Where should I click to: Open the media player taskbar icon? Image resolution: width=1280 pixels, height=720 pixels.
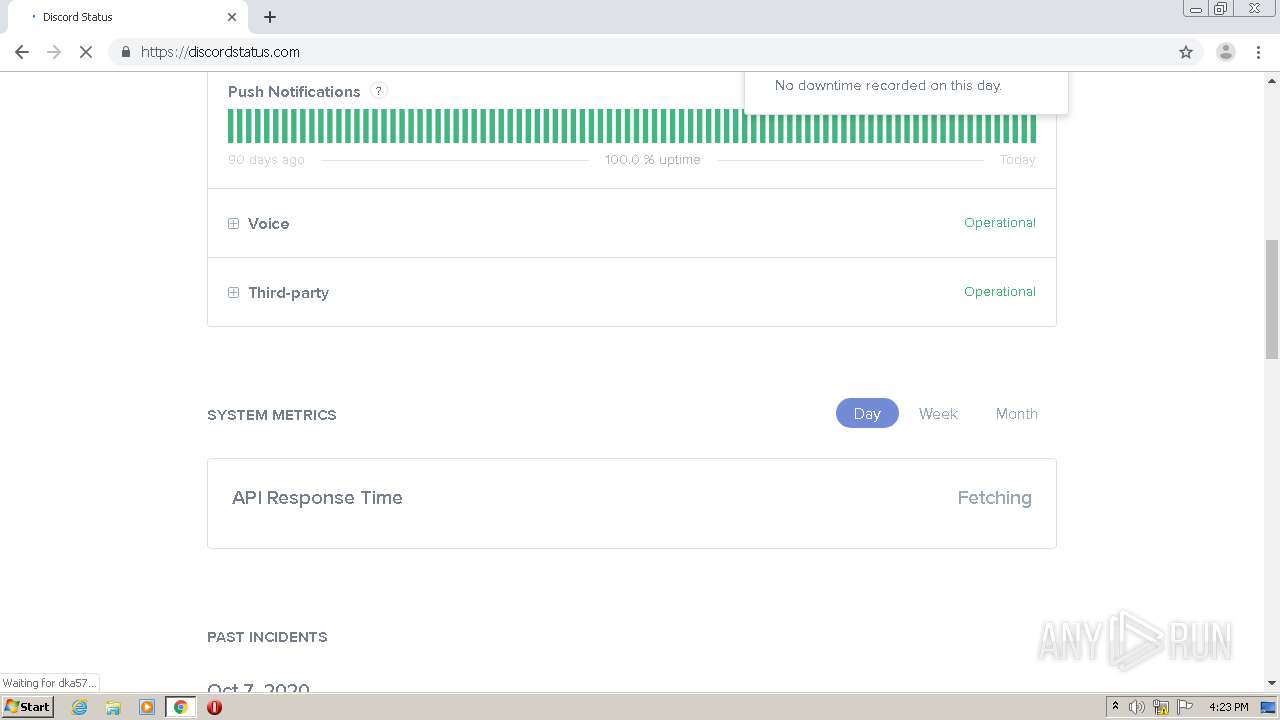(146, 707)
